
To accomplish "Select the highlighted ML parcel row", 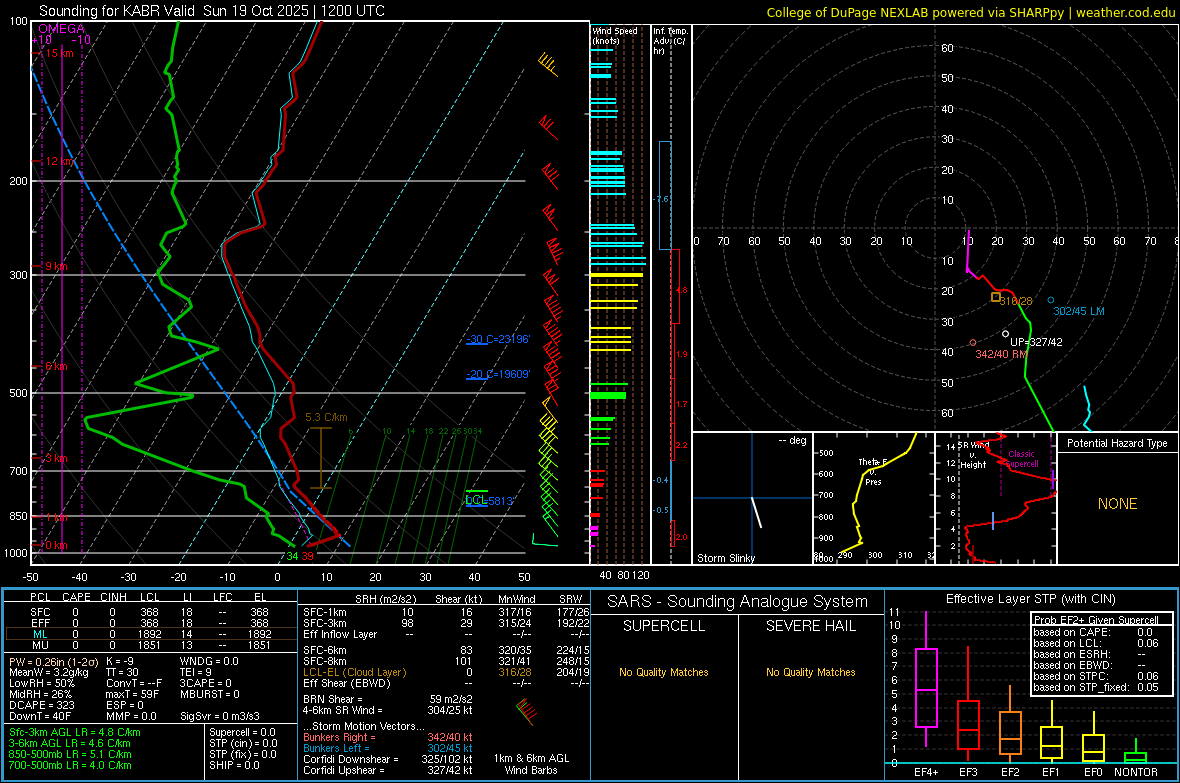I will [150, 634].
